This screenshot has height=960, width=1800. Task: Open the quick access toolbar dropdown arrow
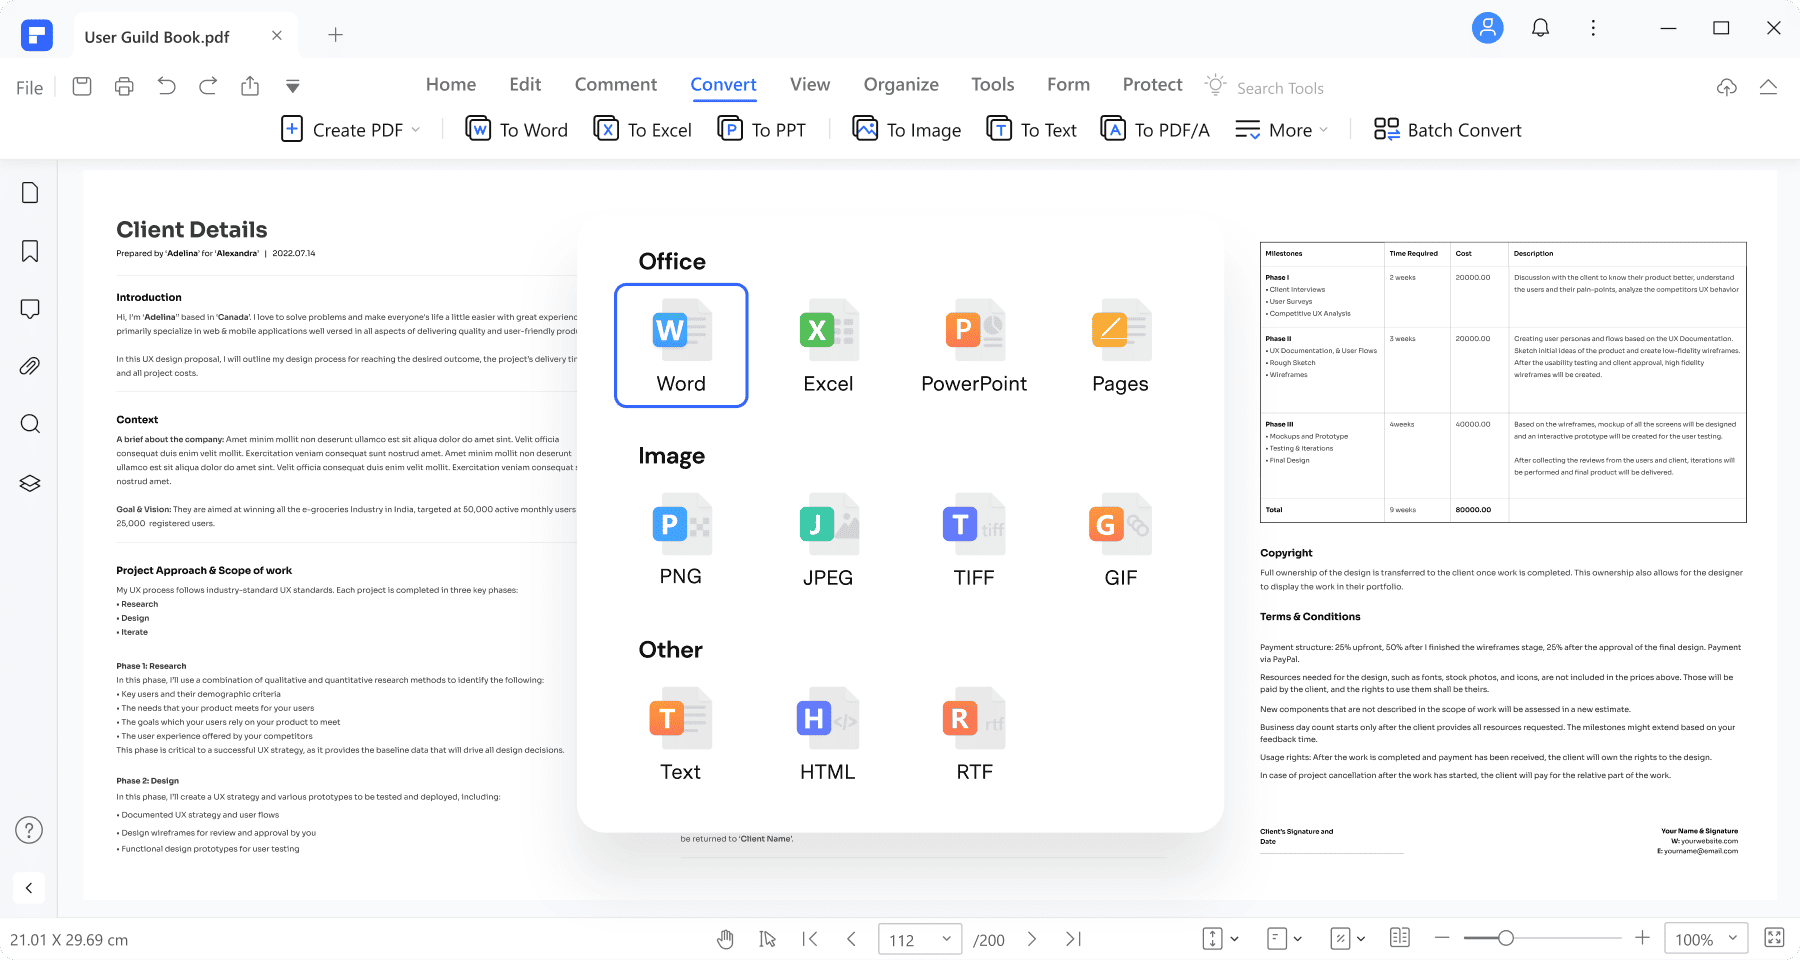click(x=292, y=86)
